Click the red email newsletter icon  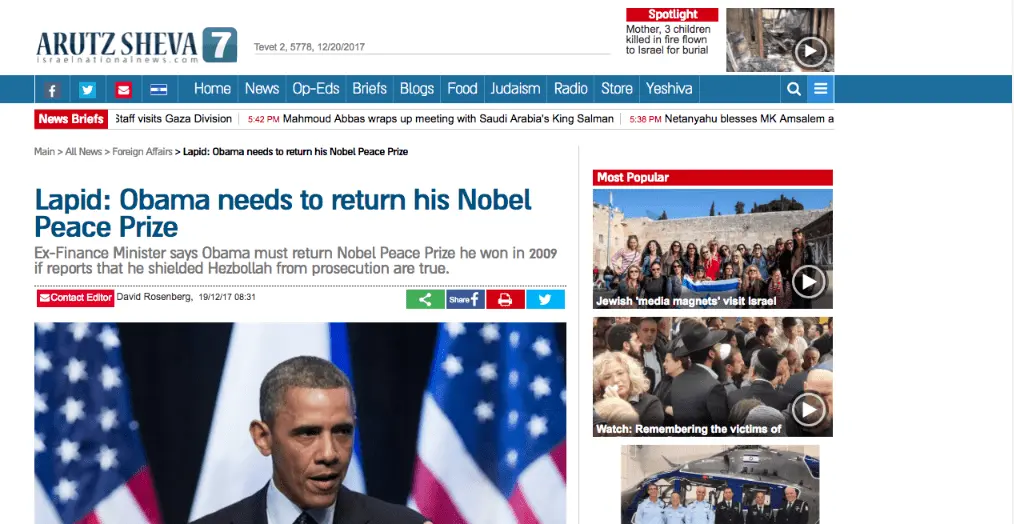[124, 90]
